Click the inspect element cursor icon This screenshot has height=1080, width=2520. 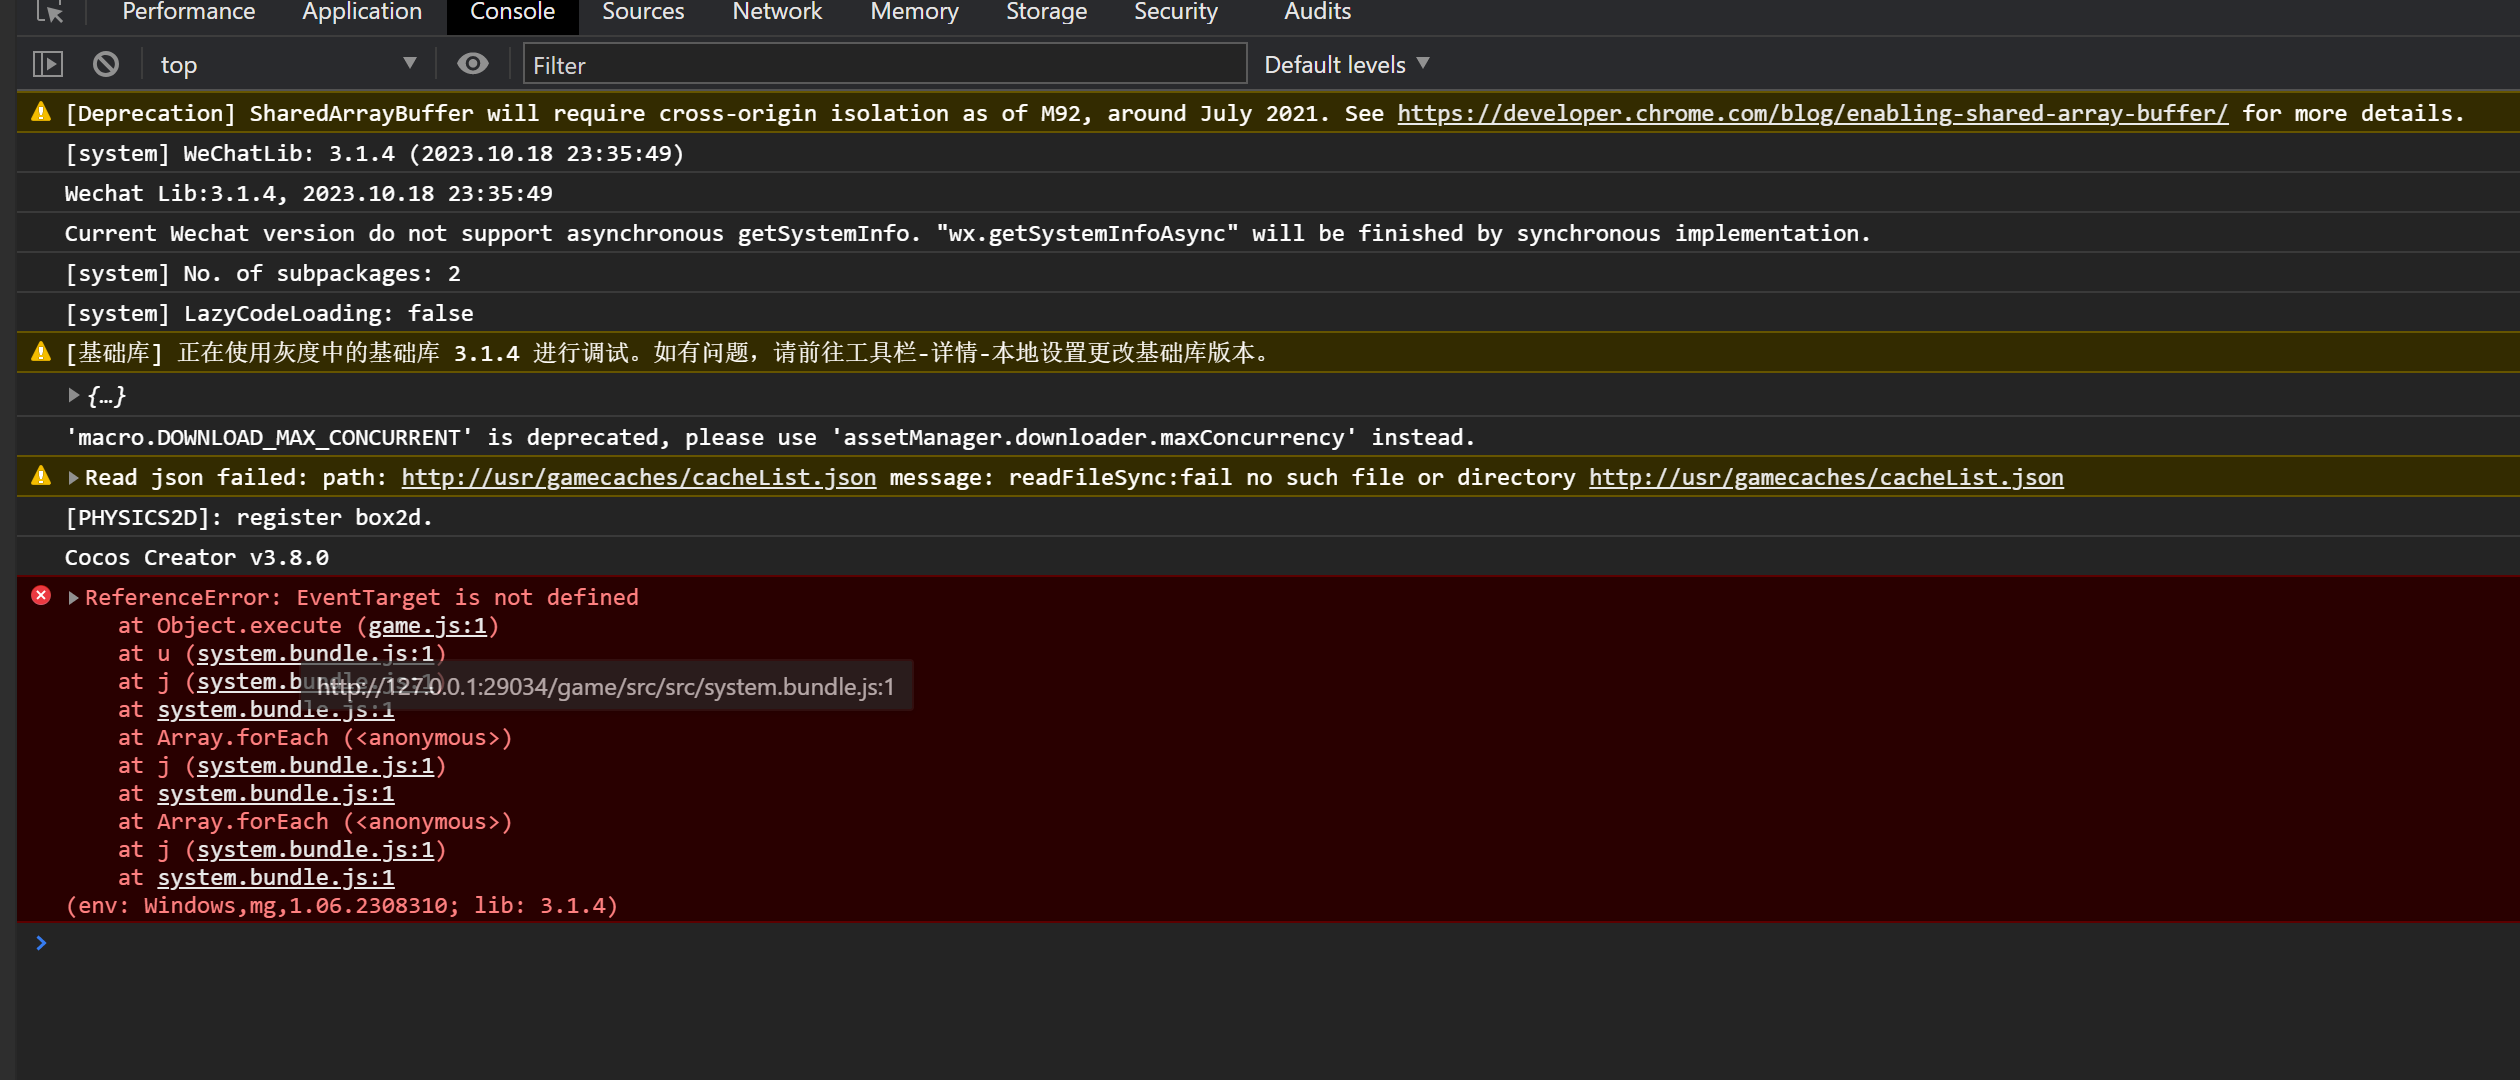click(x=49, y=12)
